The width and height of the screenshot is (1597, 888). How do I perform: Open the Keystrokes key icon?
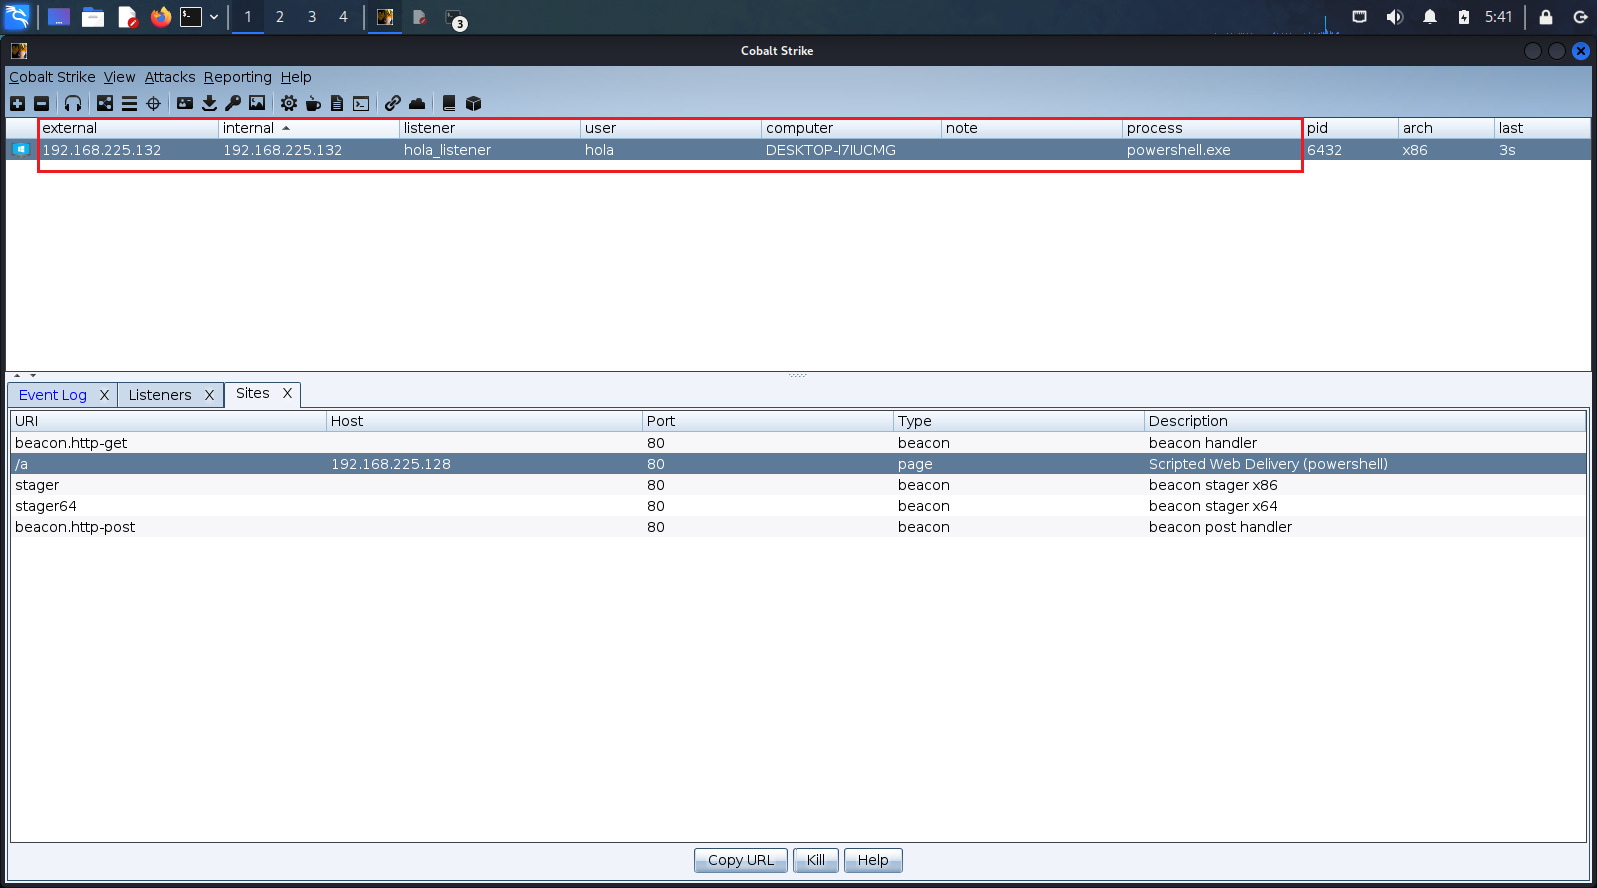[233, 103]
